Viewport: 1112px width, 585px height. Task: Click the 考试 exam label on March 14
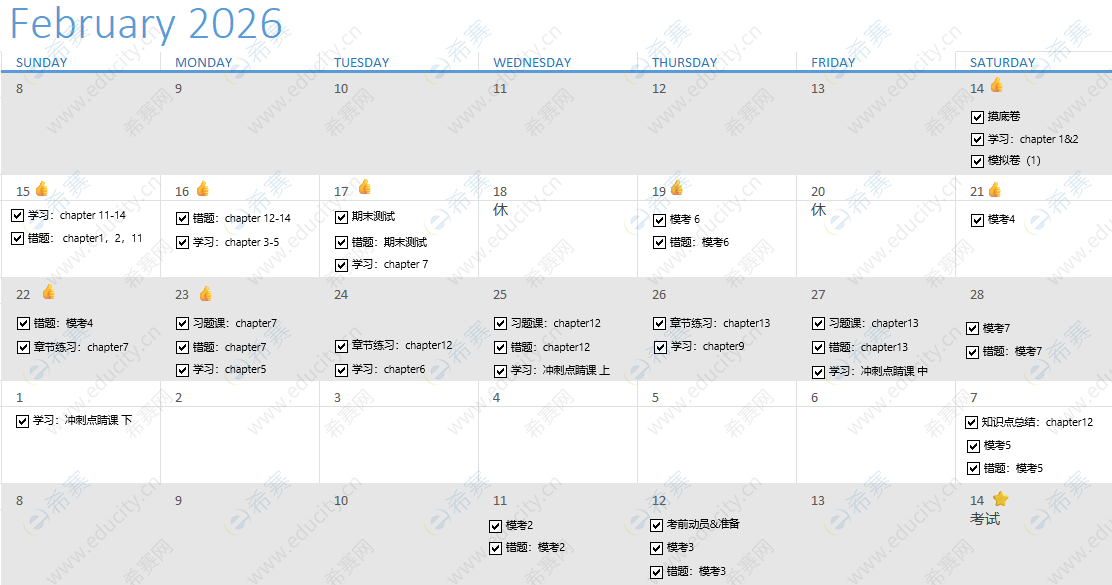[x=985, y=519]
